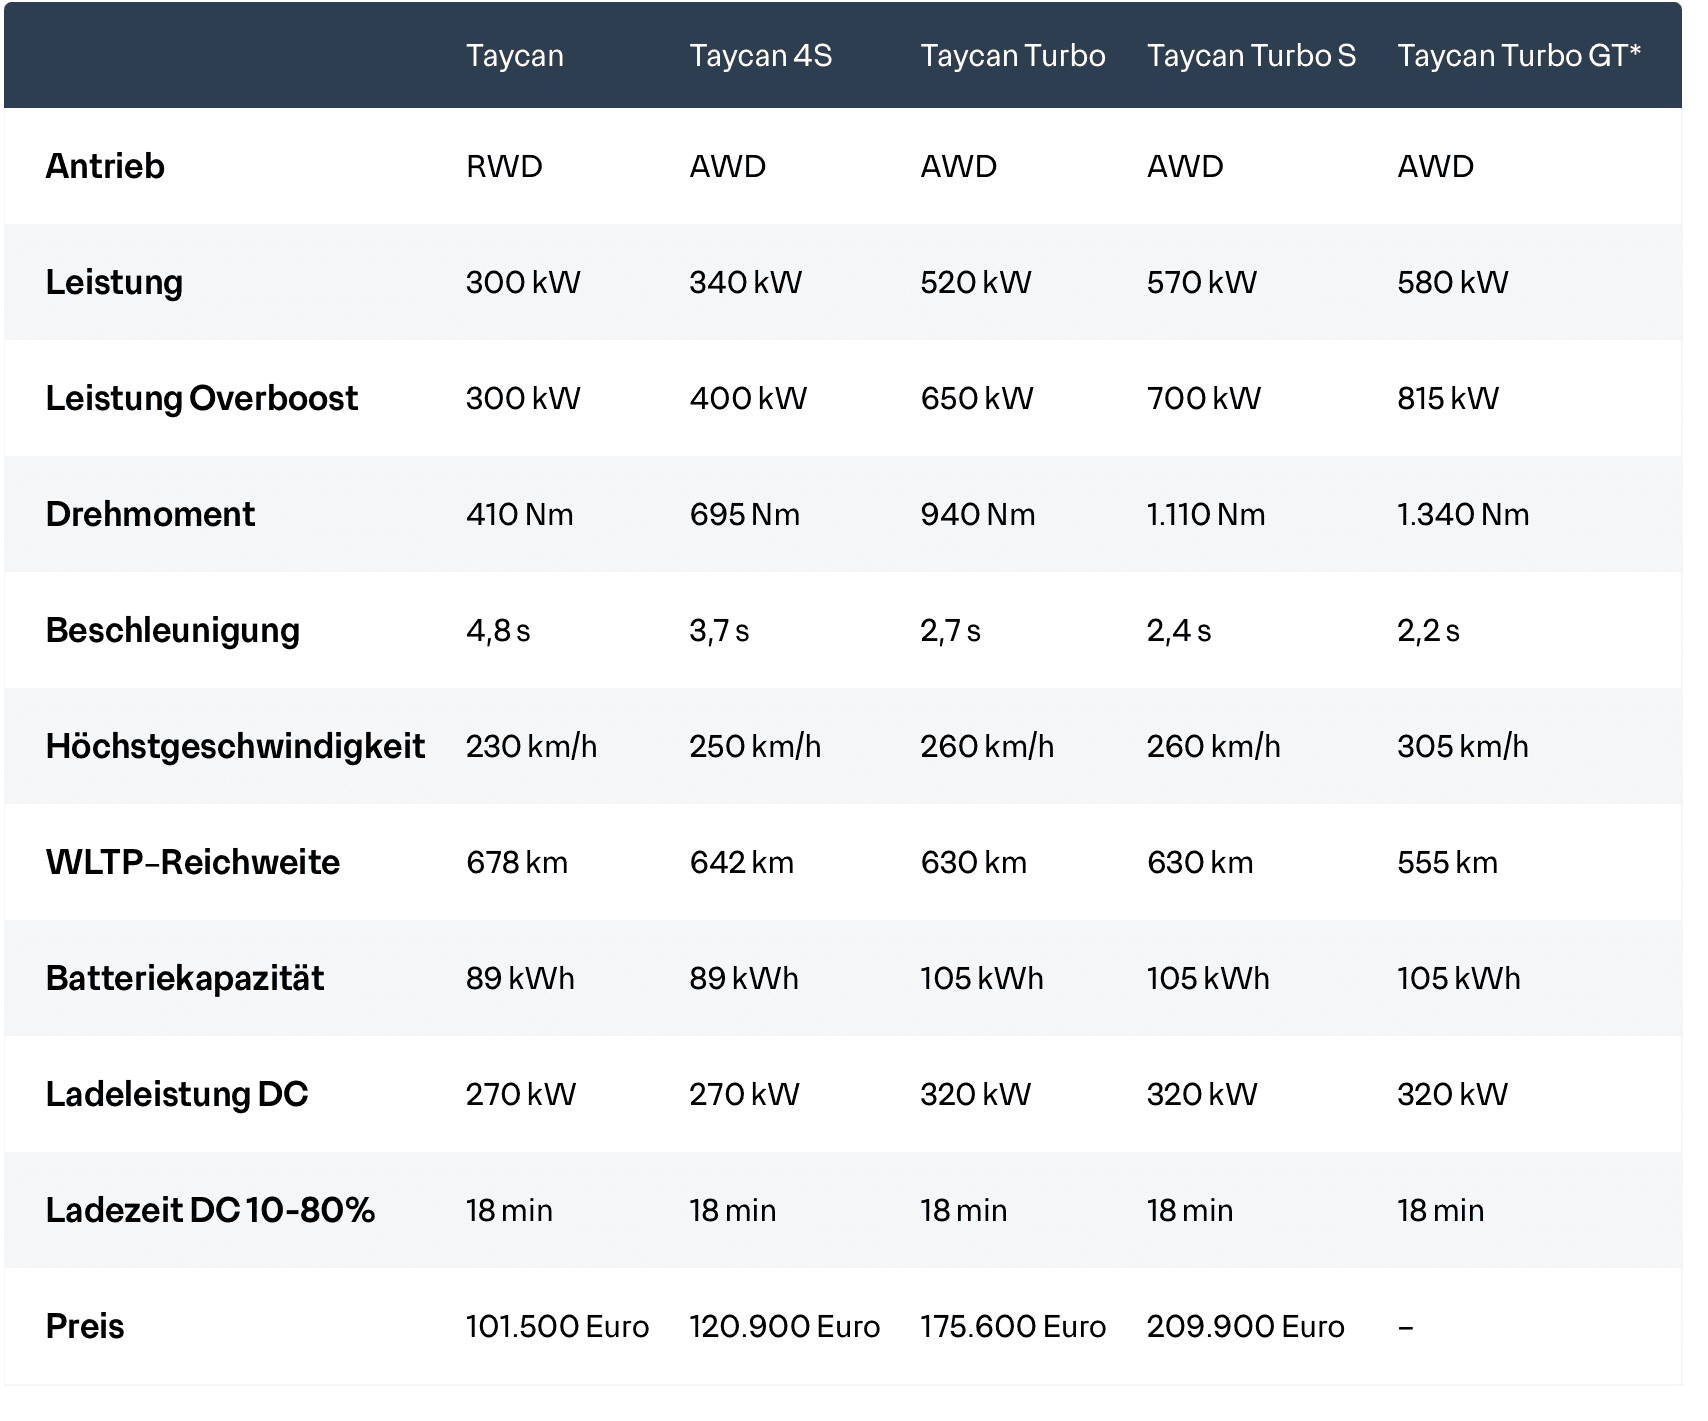Click the 815 kW overboost value
The image size is (1708, 1421).
coord(1448,398)
